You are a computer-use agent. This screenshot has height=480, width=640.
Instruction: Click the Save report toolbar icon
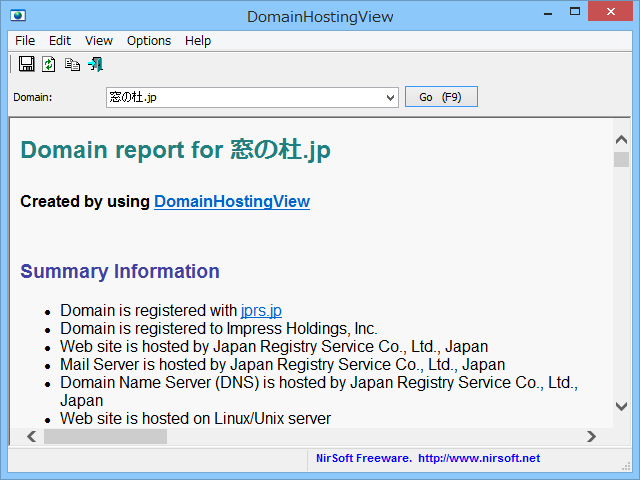[x=27, y=64]
